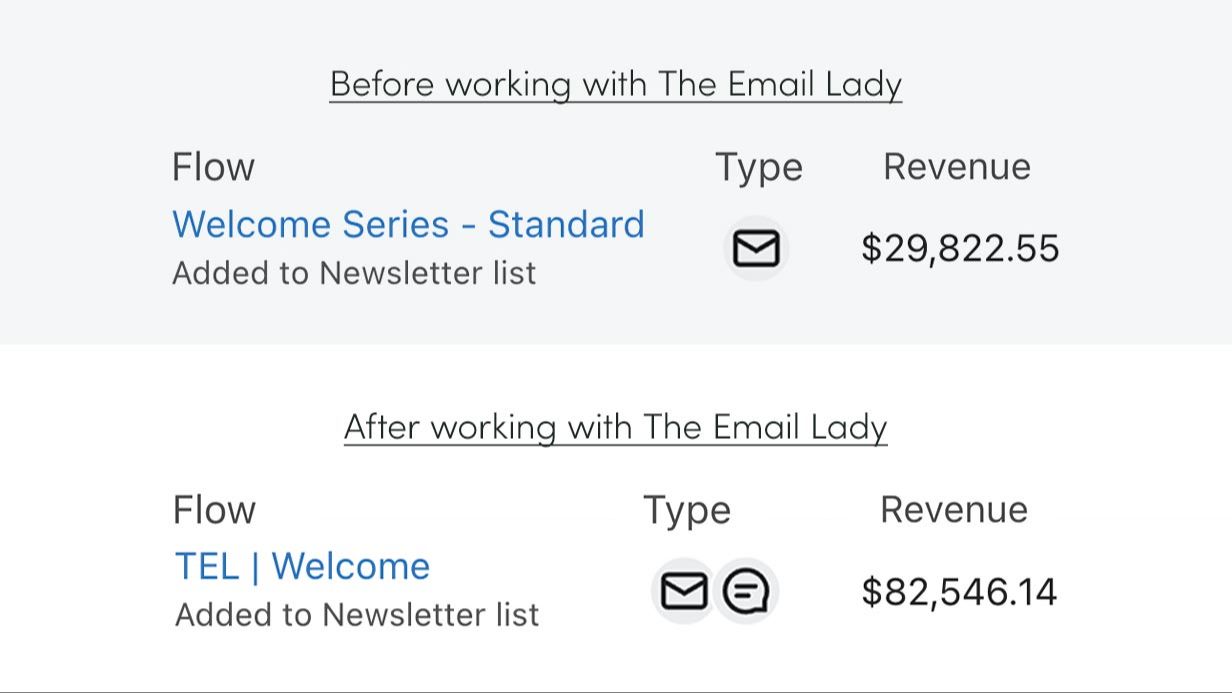Viewport: 1232px width, 693px height.
Task: Click the Revenue header above $82,546.14
Action: pos(953,510)
